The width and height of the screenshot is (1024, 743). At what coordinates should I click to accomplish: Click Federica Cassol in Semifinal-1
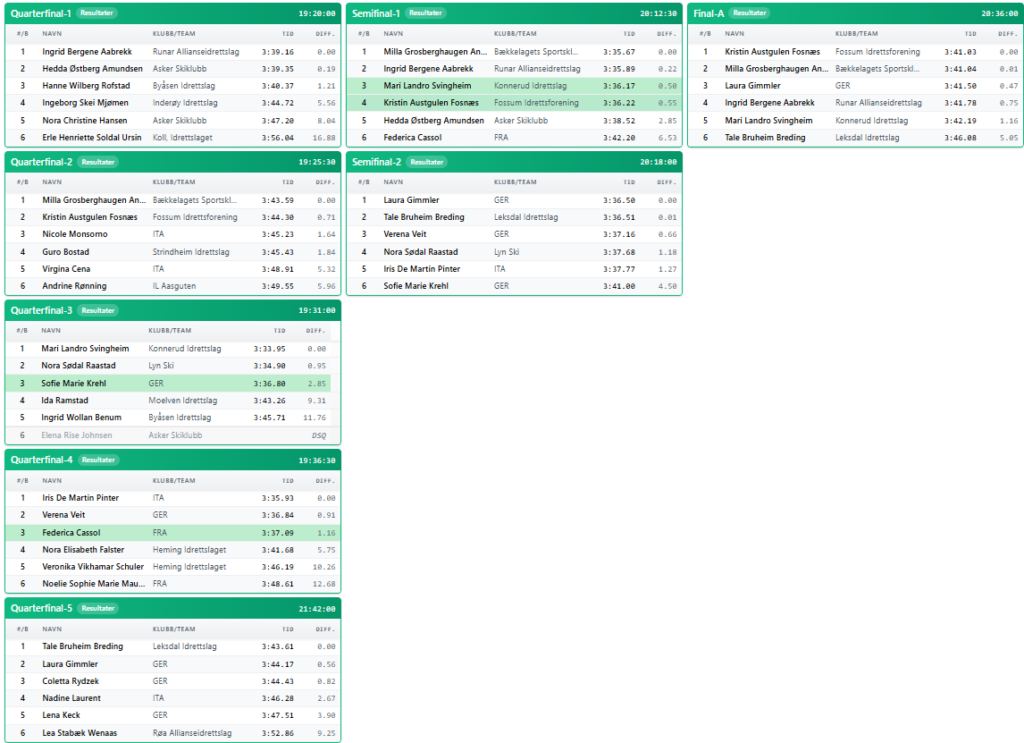(412, 137)
